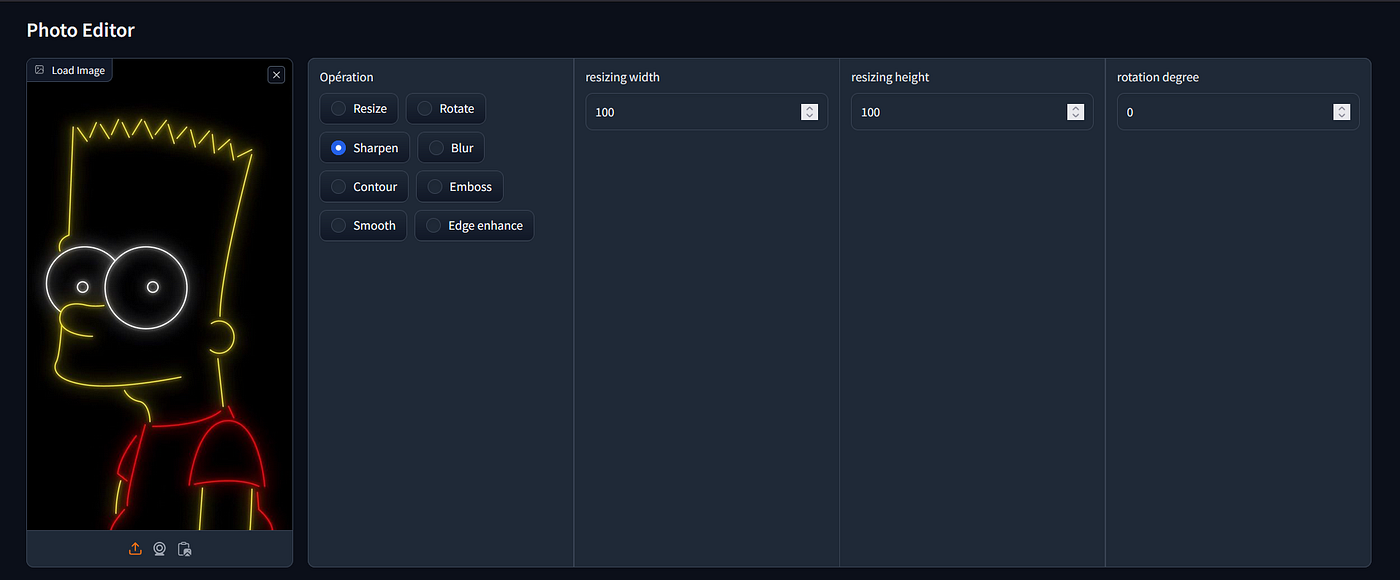Click the upload image icon
The width and height of the screenshot is (1400, 580).
tap(136, 549)
